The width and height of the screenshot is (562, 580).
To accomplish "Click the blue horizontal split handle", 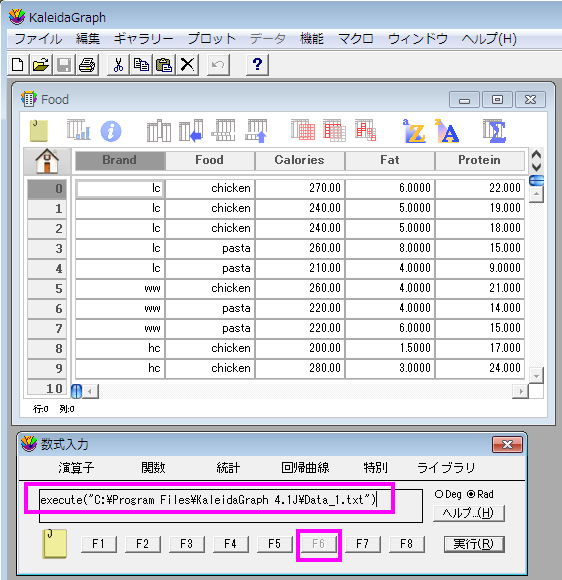I will click(536, 181).
